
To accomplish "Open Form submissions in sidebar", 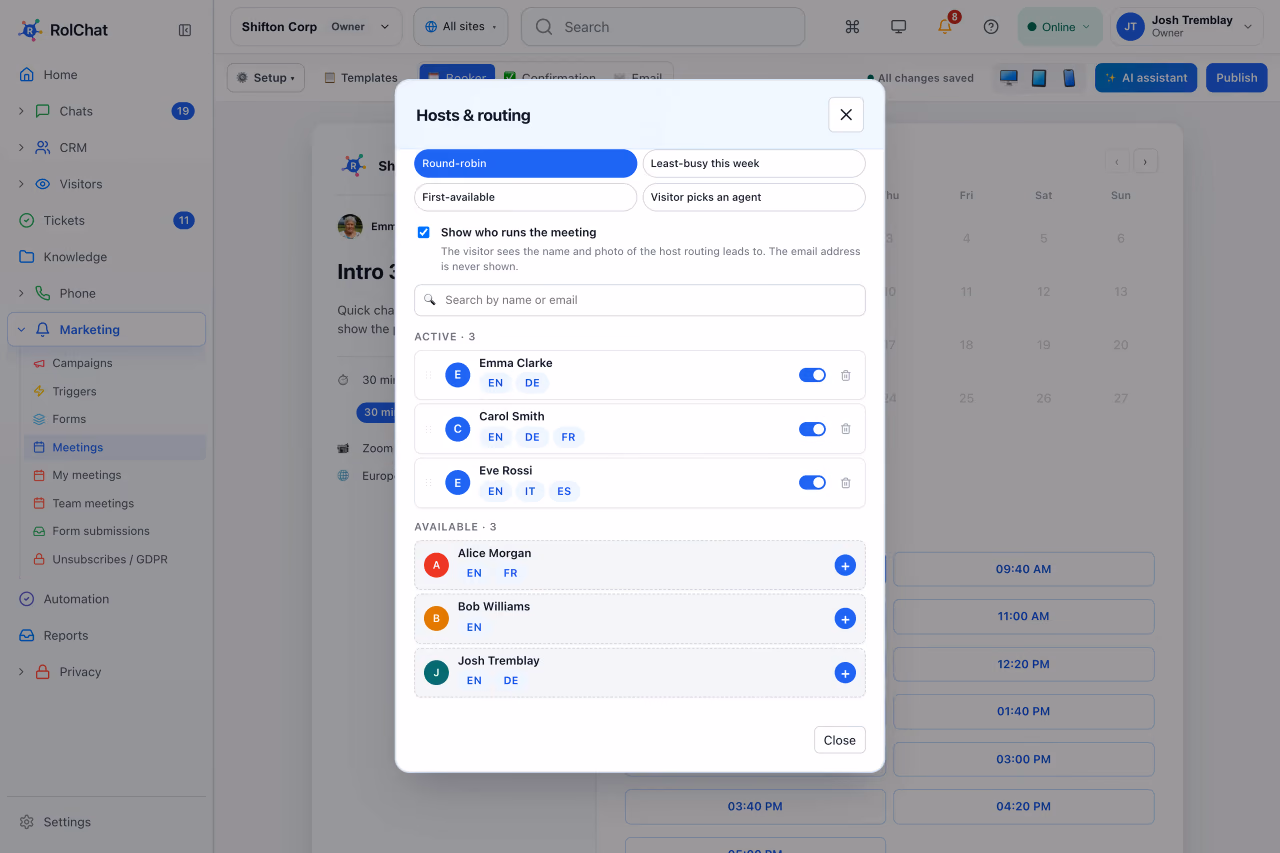I will pos(101,531).
